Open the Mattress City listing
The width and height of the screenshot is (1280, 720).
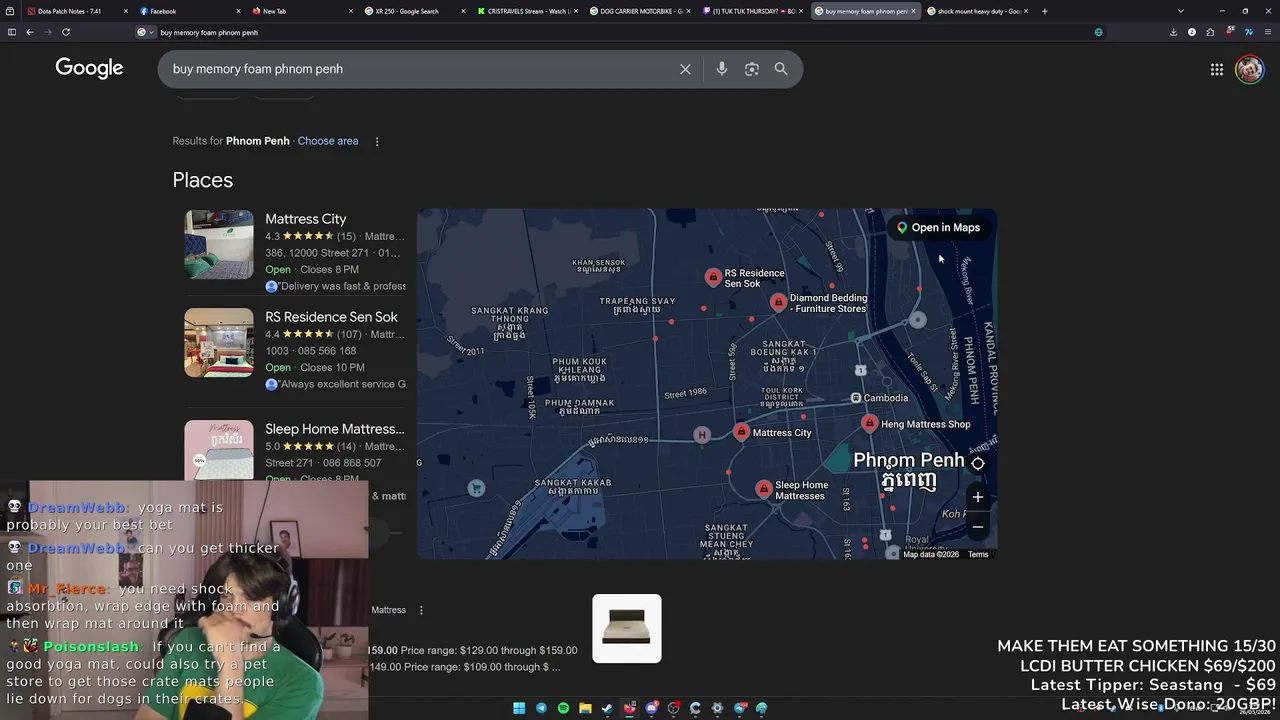click(x=305, y=219)
